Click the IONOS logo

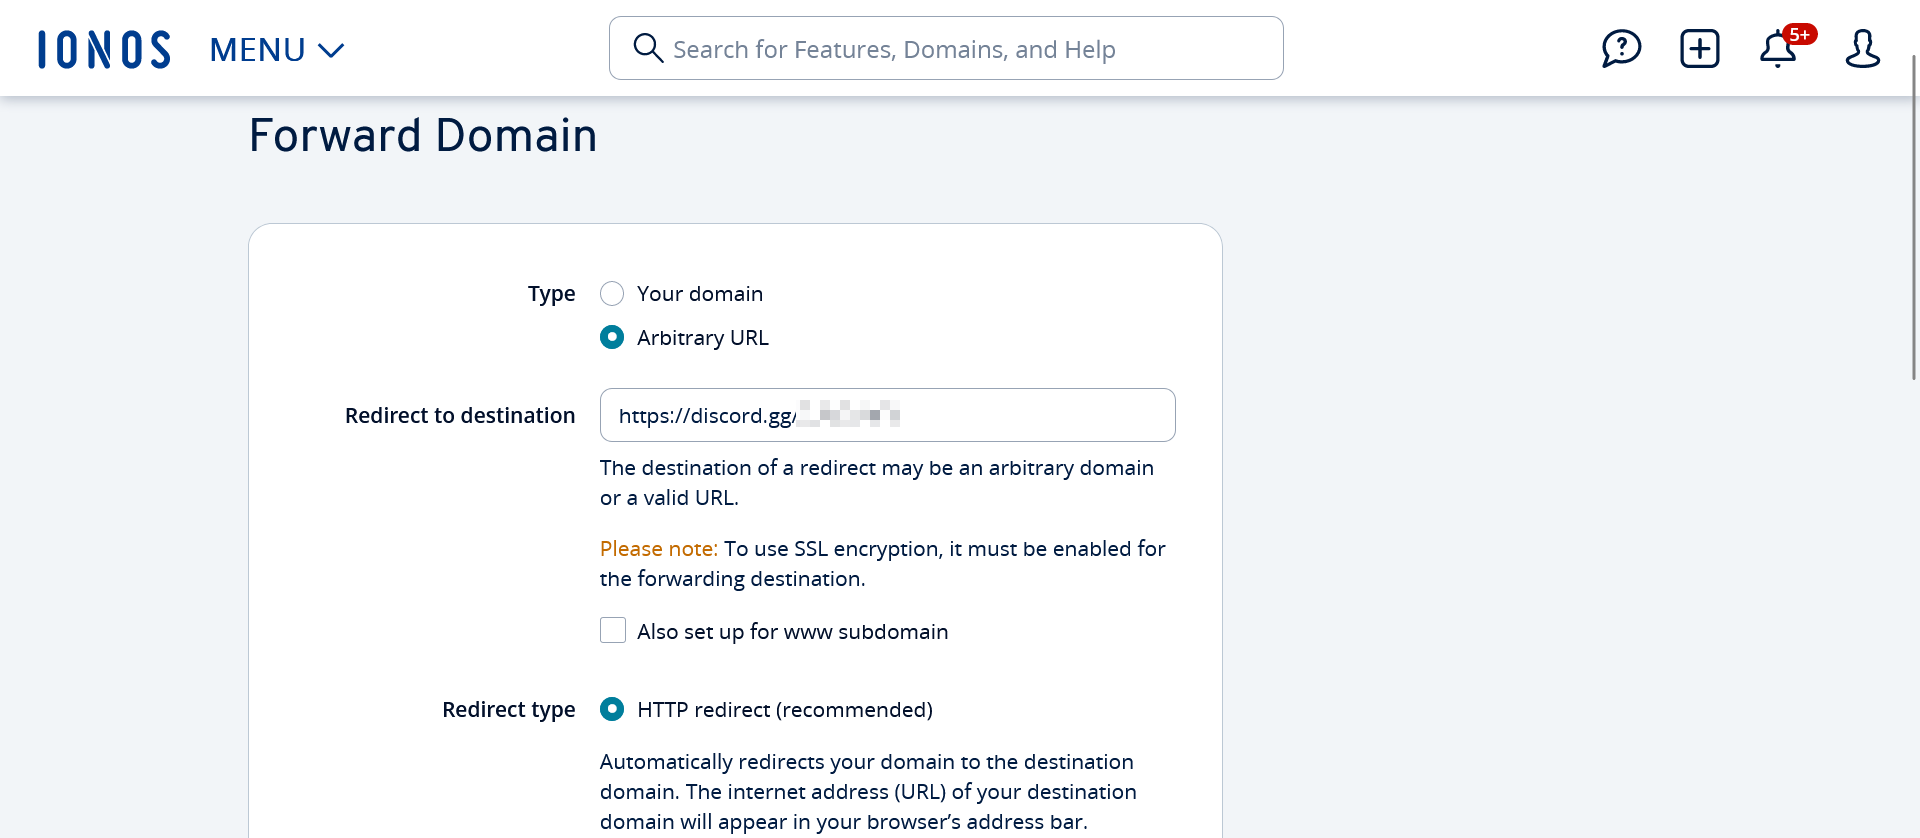[104, 49]
